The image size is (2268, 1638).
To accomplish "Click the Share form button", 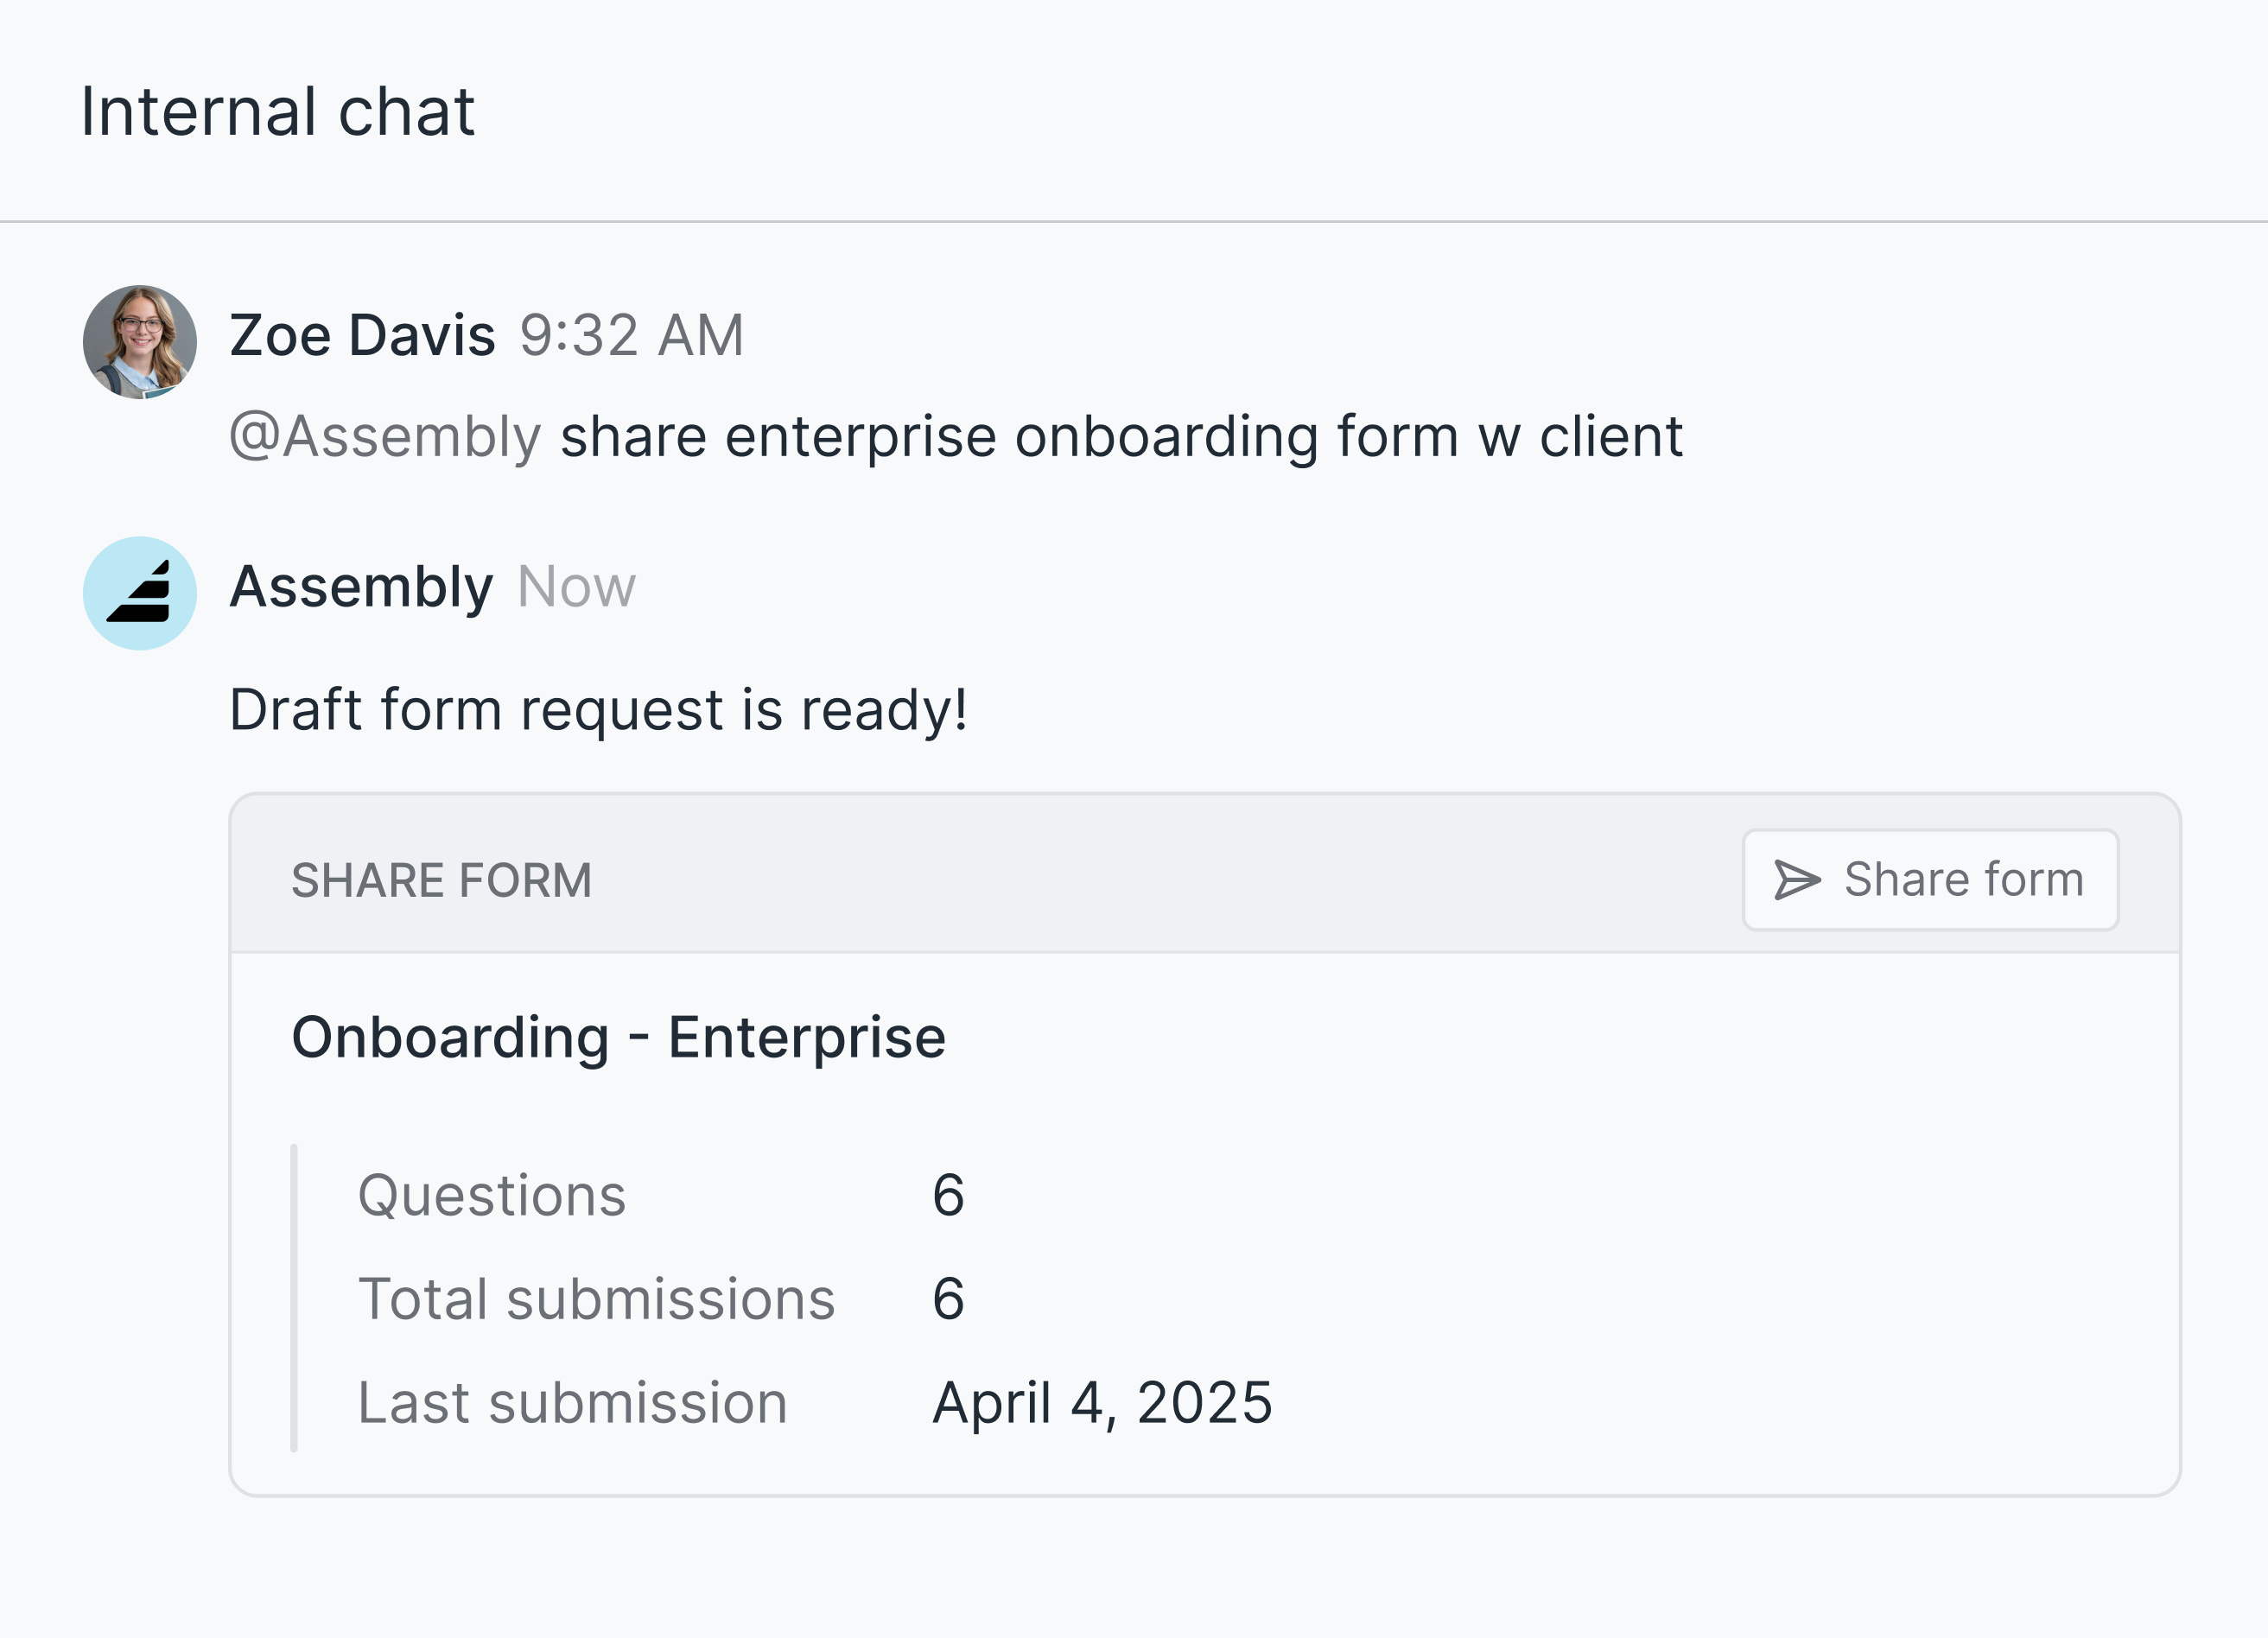I will [x=1929, y=880].
